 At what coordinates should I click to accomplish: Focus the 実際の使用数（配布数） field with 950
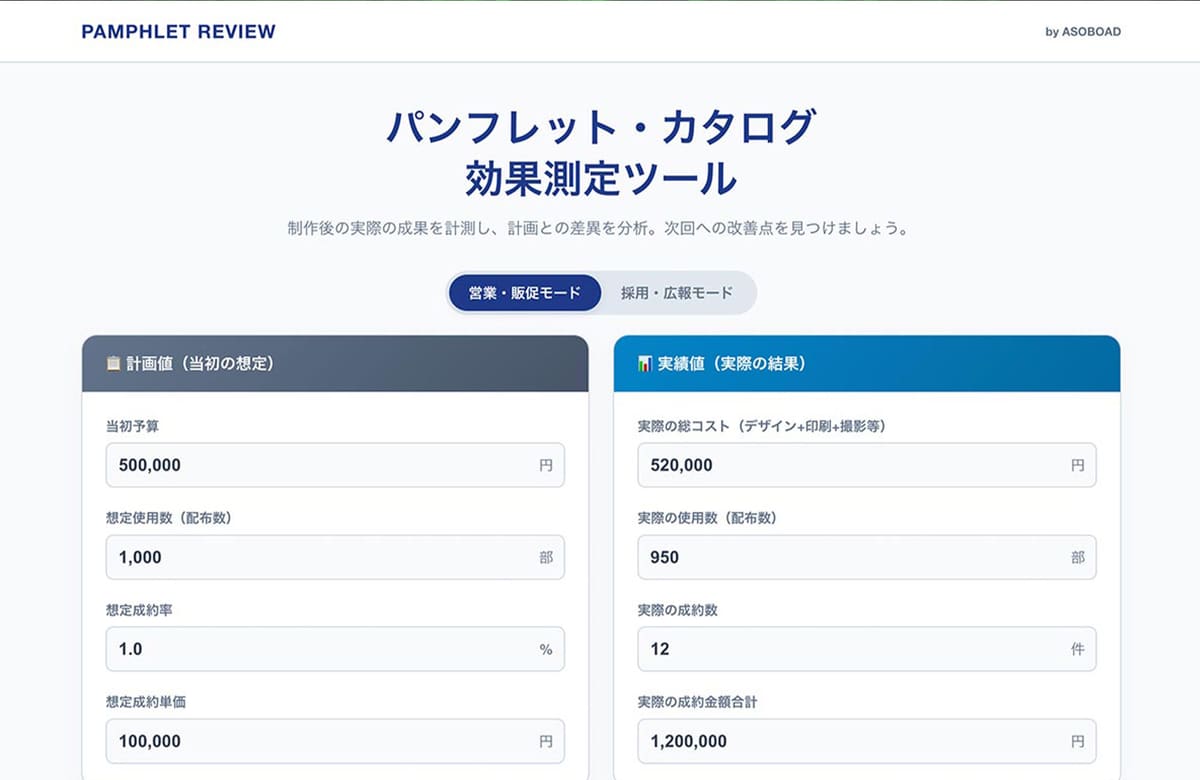point(867,557)
